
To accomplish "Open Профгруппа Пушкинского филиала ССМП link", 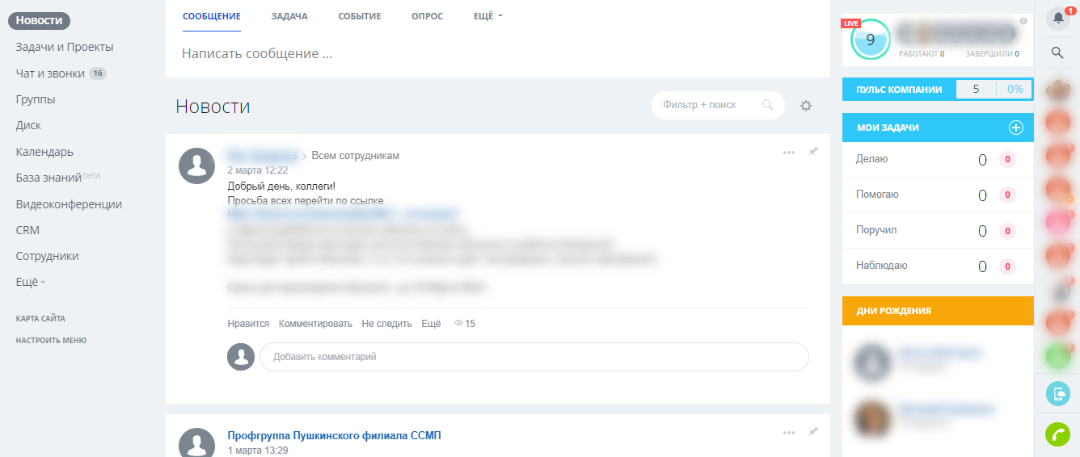I will click(334, 436).
